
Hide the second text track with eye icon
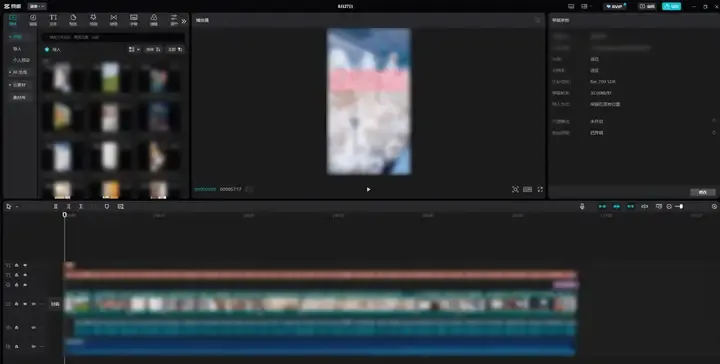click(x=25, y=275)
